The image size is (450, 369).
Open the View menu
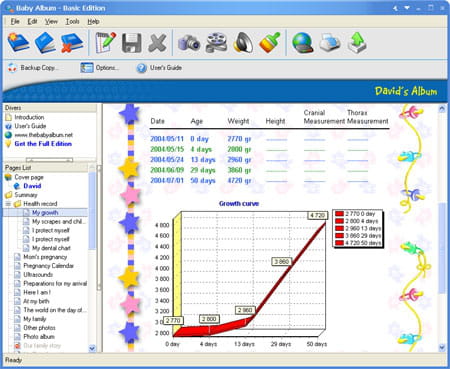(51, 22)
